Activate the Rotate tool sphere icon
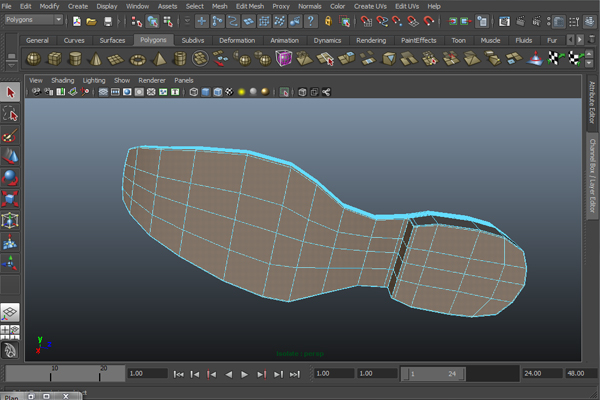This screenshot has width=600, height=400. (x=10, y=178)
